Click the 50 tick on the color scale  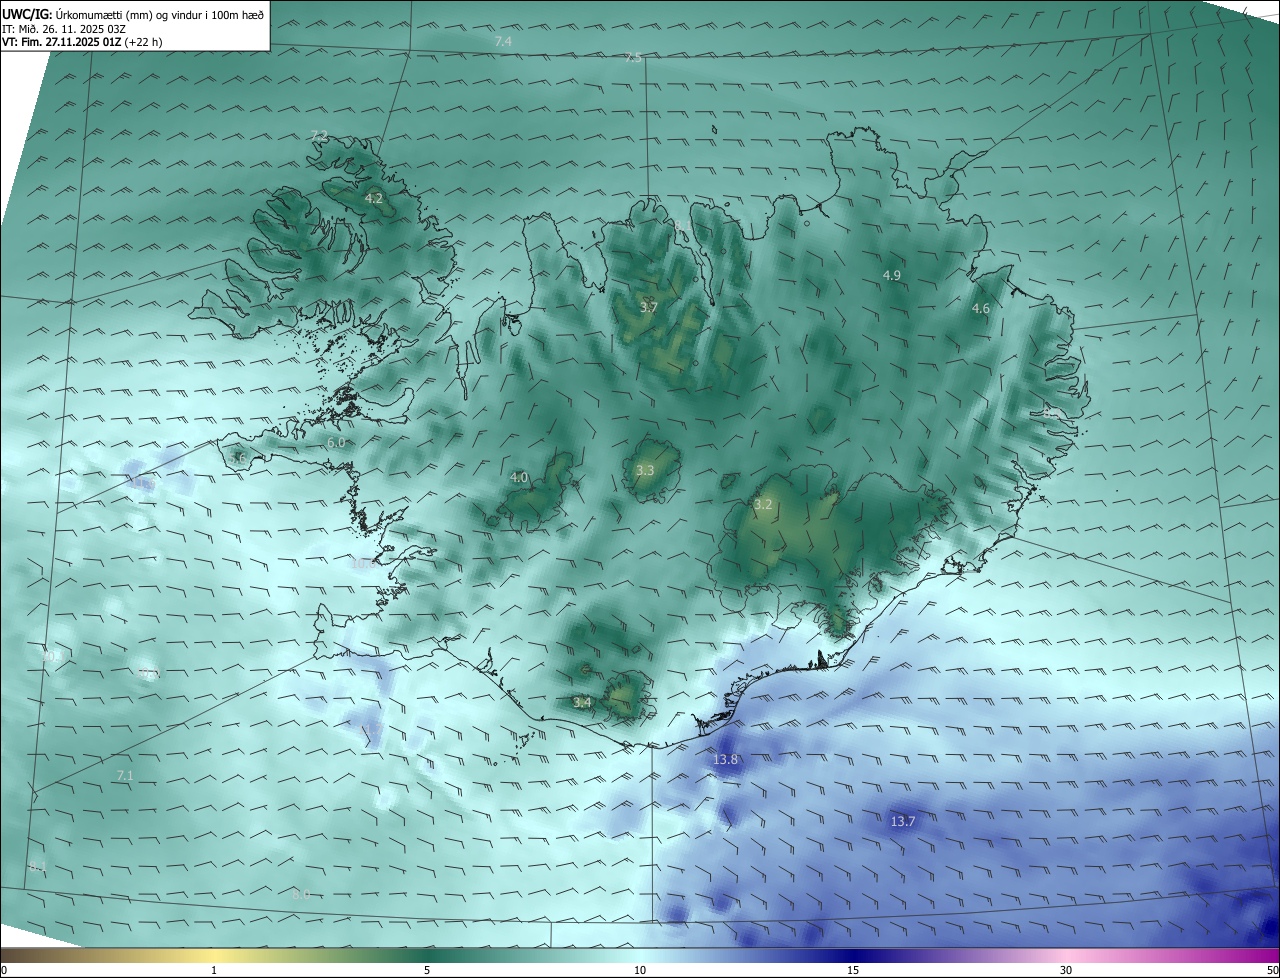coord(1272,970)
